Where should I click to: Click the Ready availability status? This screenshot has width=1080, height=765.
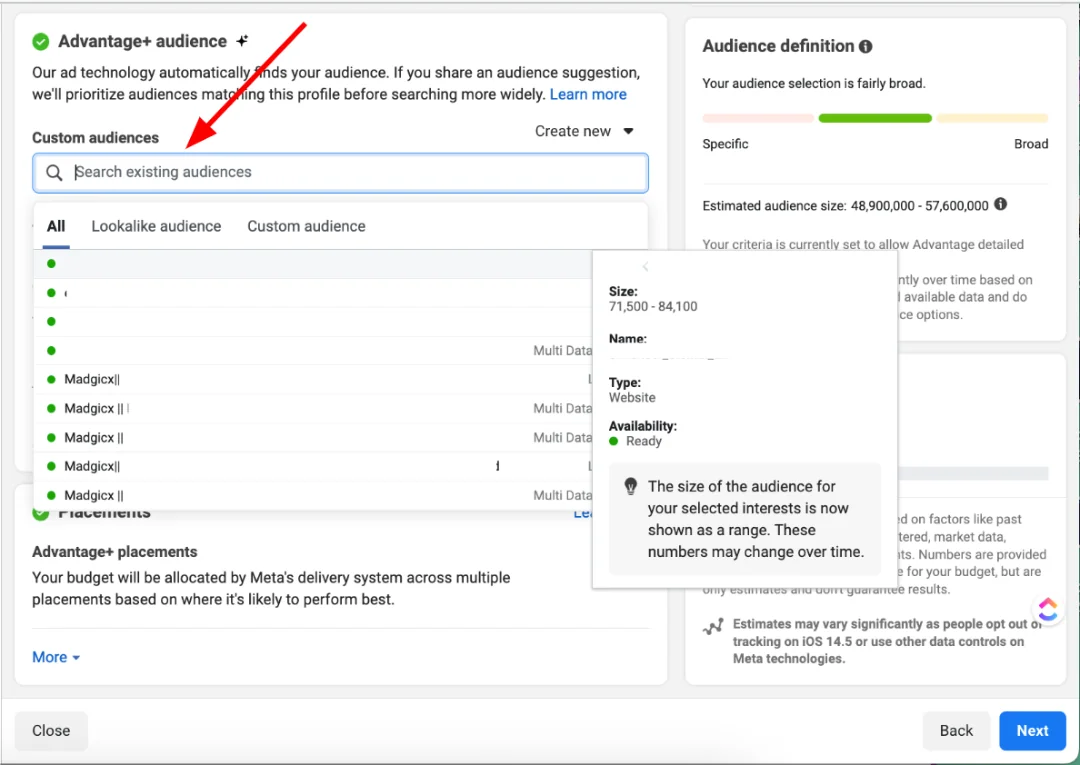[635, 441]
